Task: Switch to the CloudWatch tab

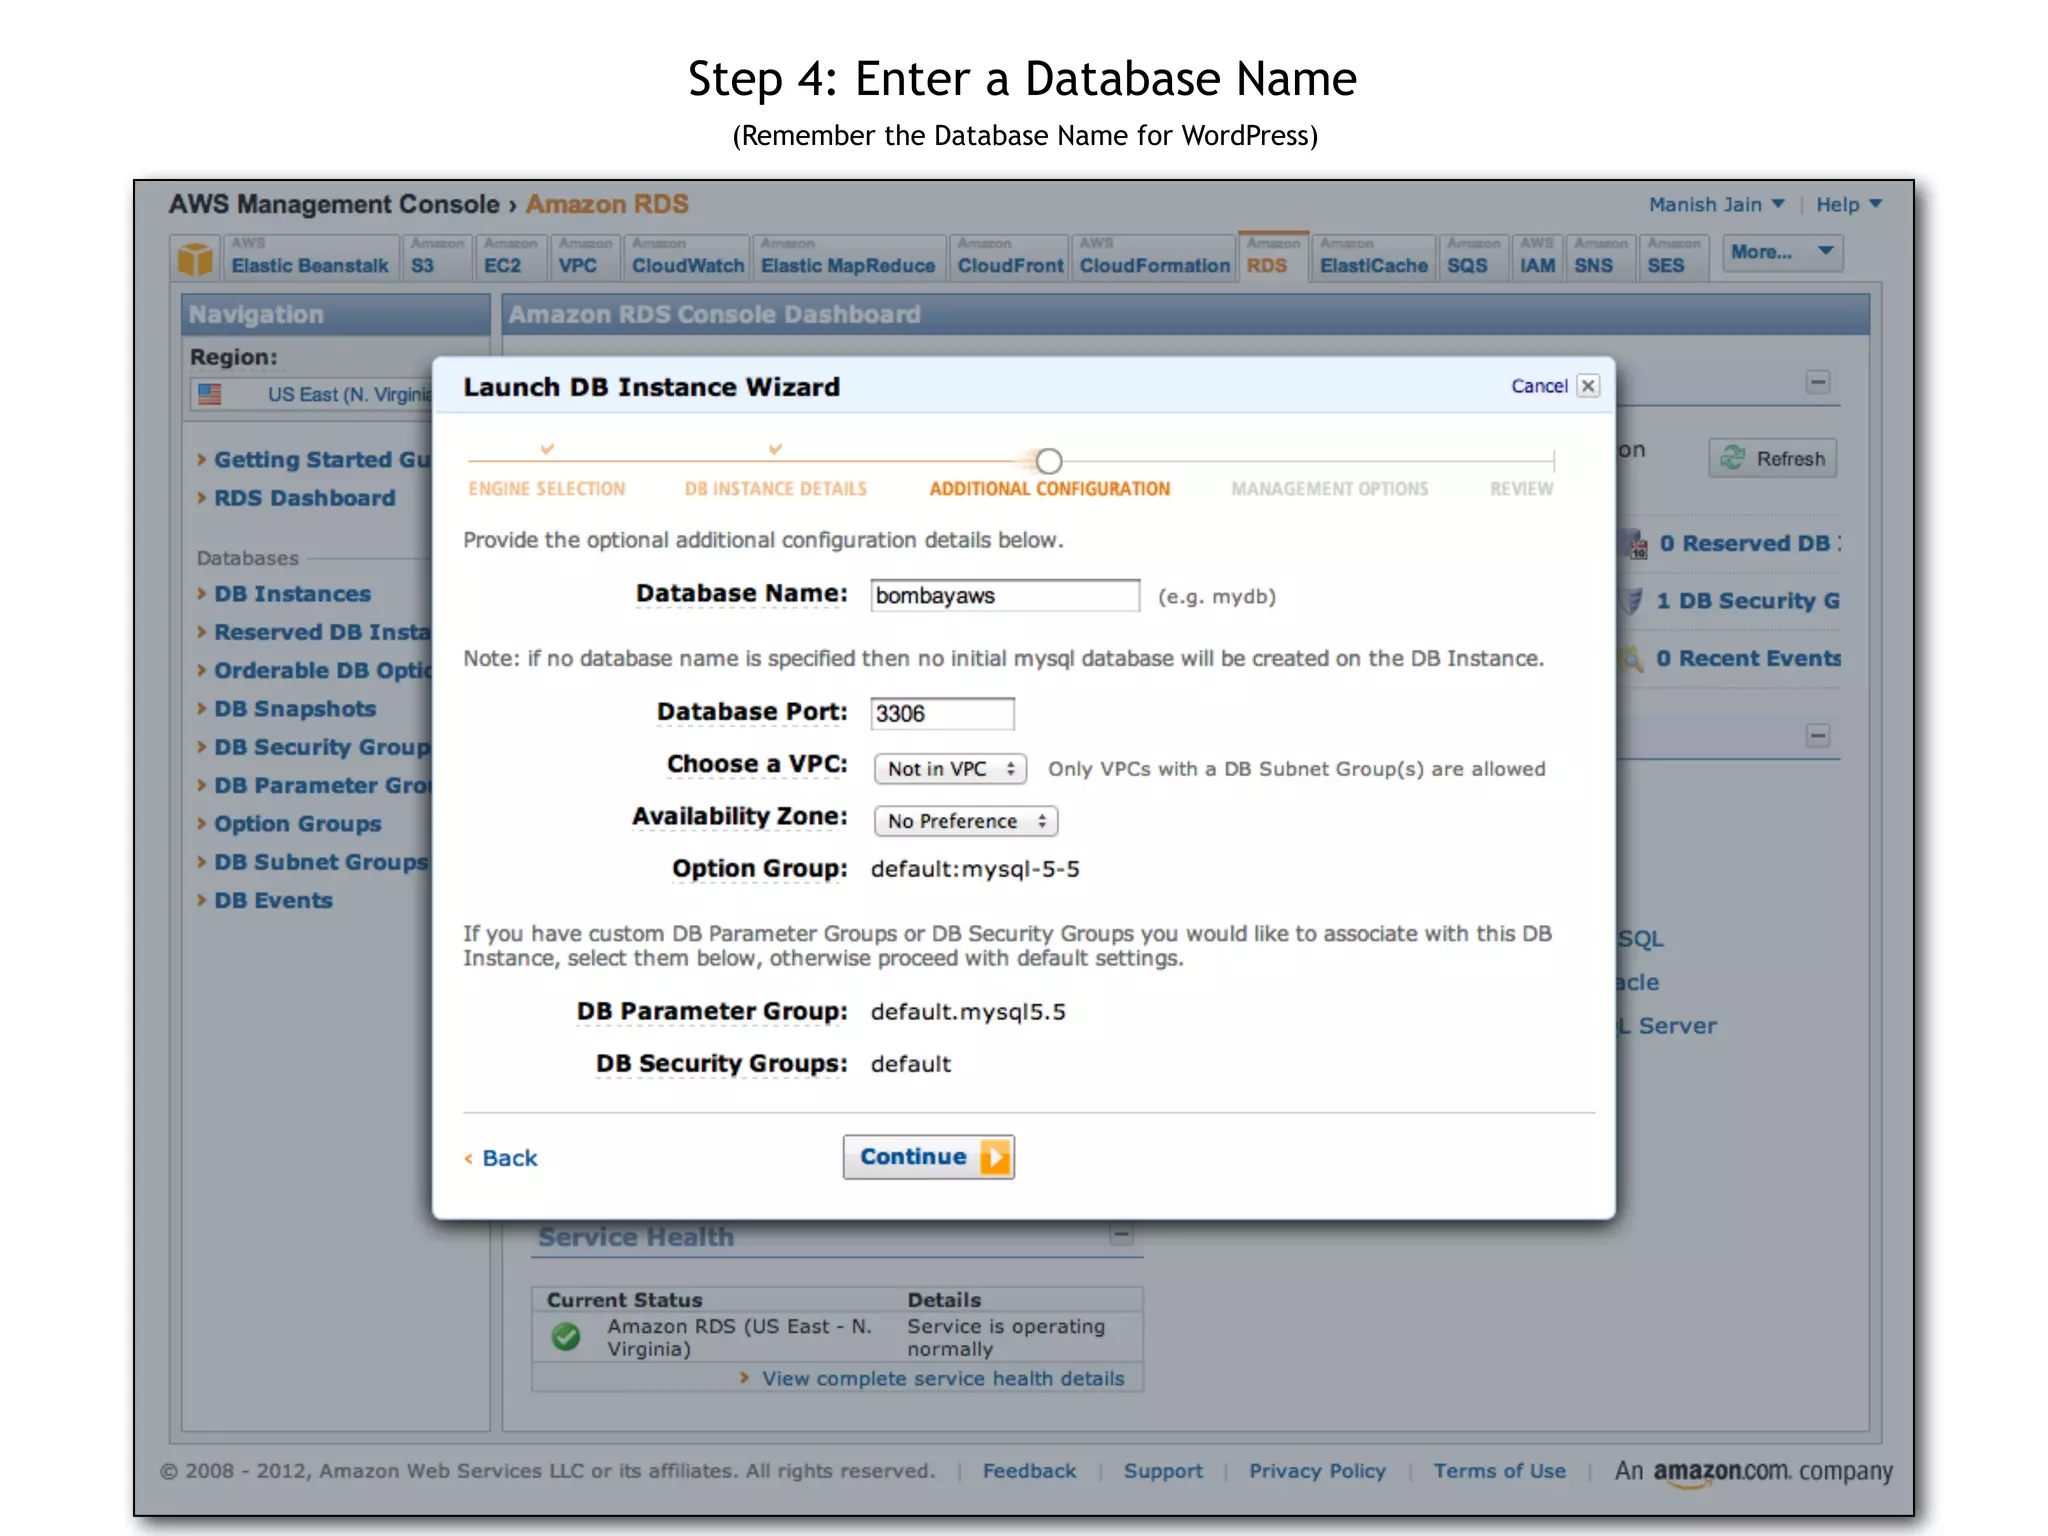Action: [x=686, y=257]
